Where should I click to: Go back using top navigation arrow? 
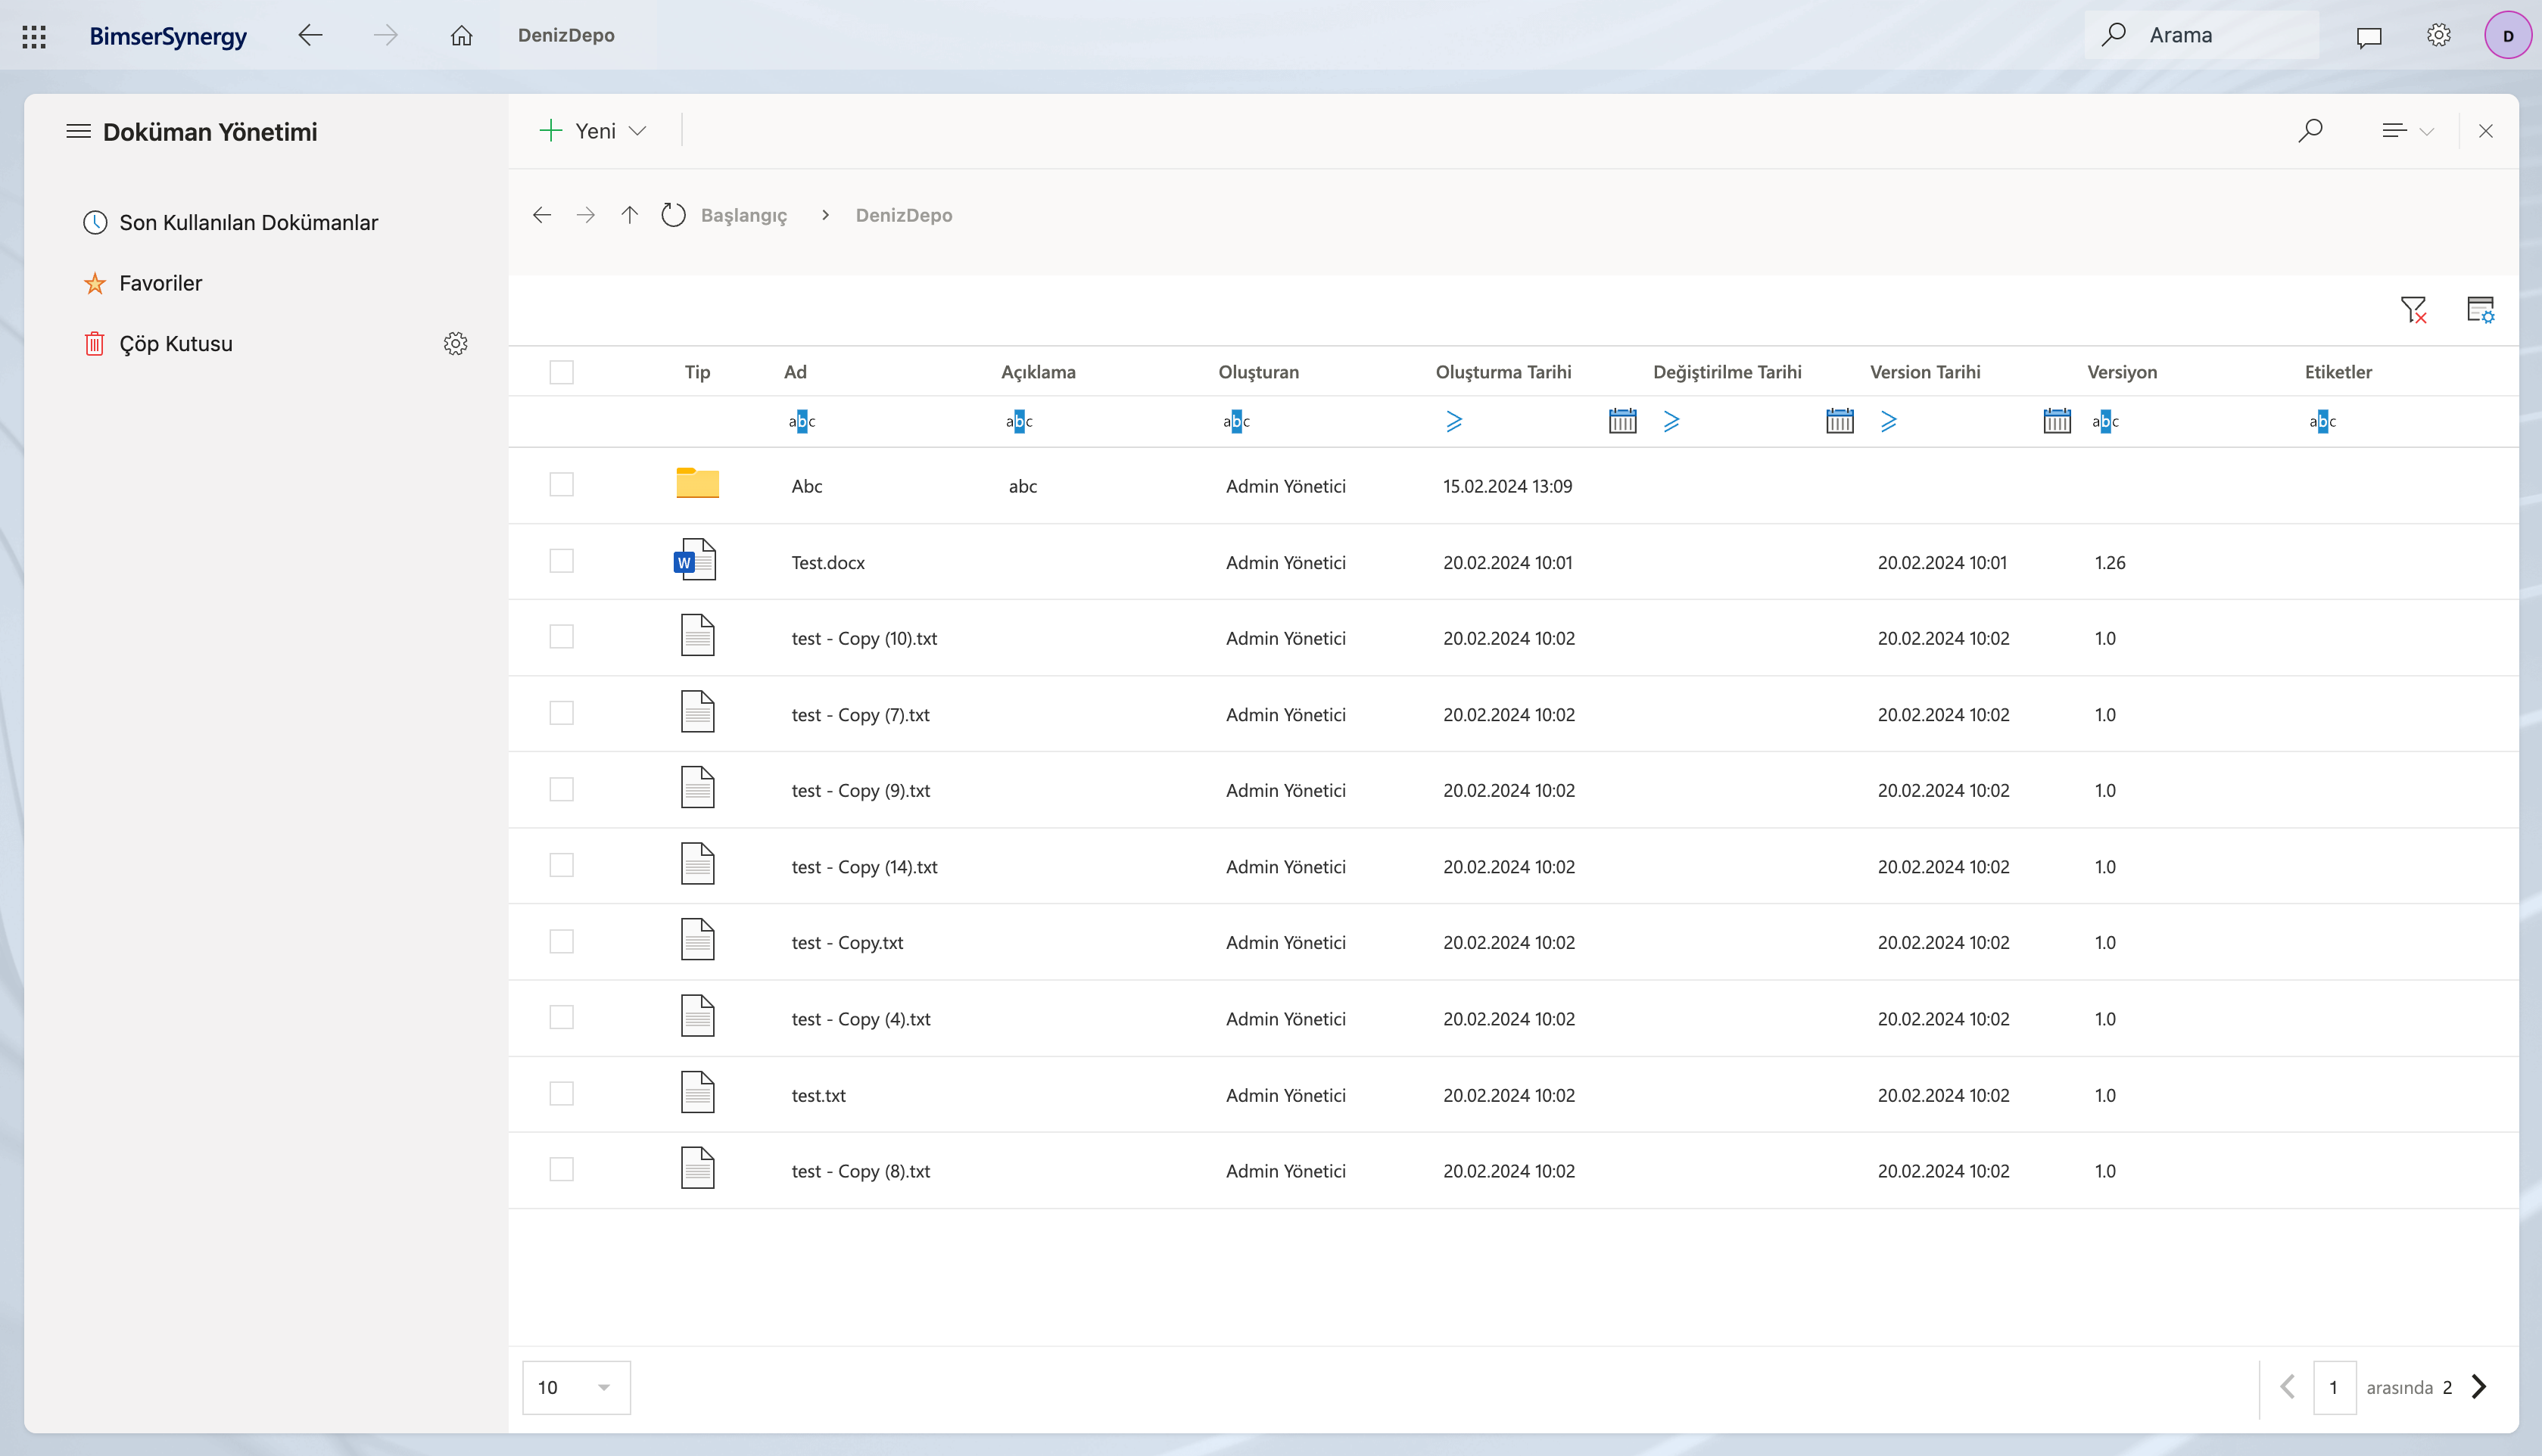310,36
